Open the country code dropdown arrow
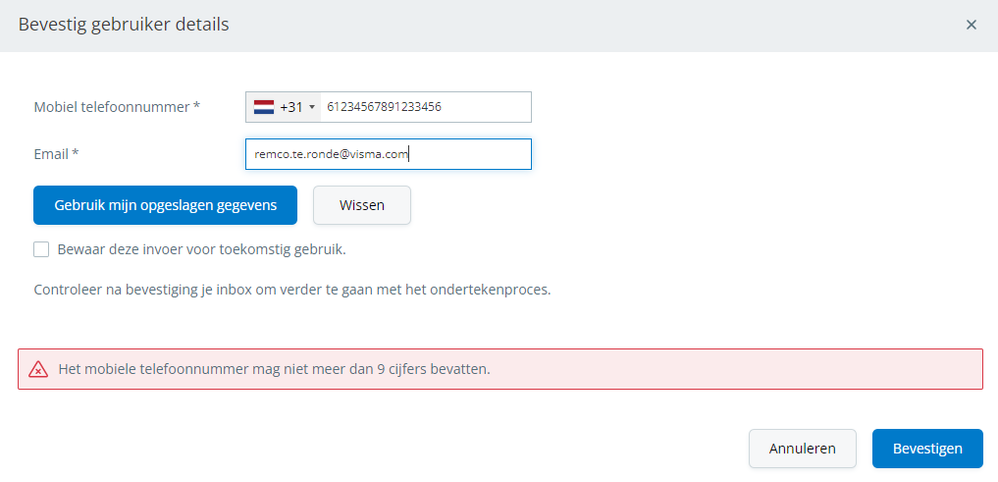Image resolution: width=998 pixels, height=482 pixels. pos(312,107)
